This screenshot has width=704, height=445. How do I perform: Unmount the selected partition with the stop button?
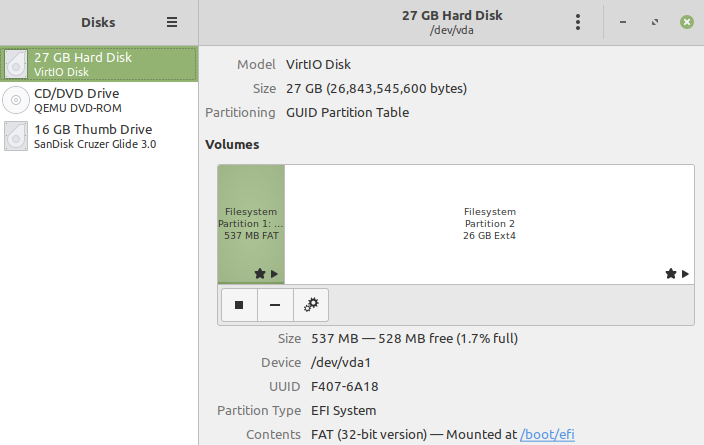pos(239,305)
